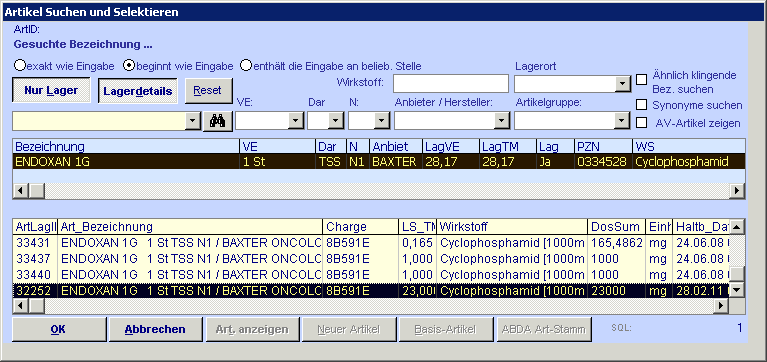
Task: Click the Haltb_Dat column header
Action: pos(700,226)
